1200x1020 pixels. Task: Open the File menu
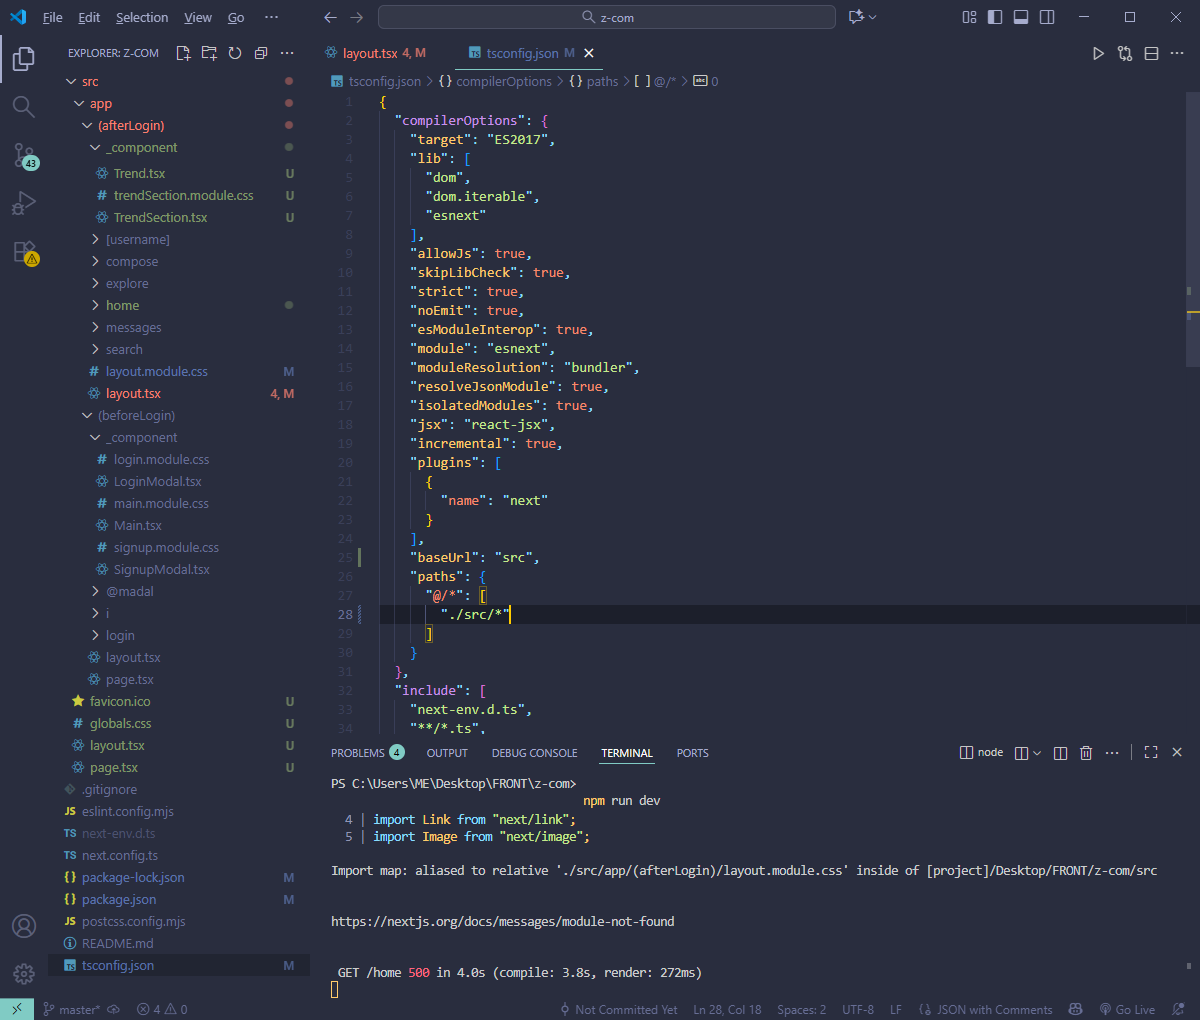pos(53,17)
